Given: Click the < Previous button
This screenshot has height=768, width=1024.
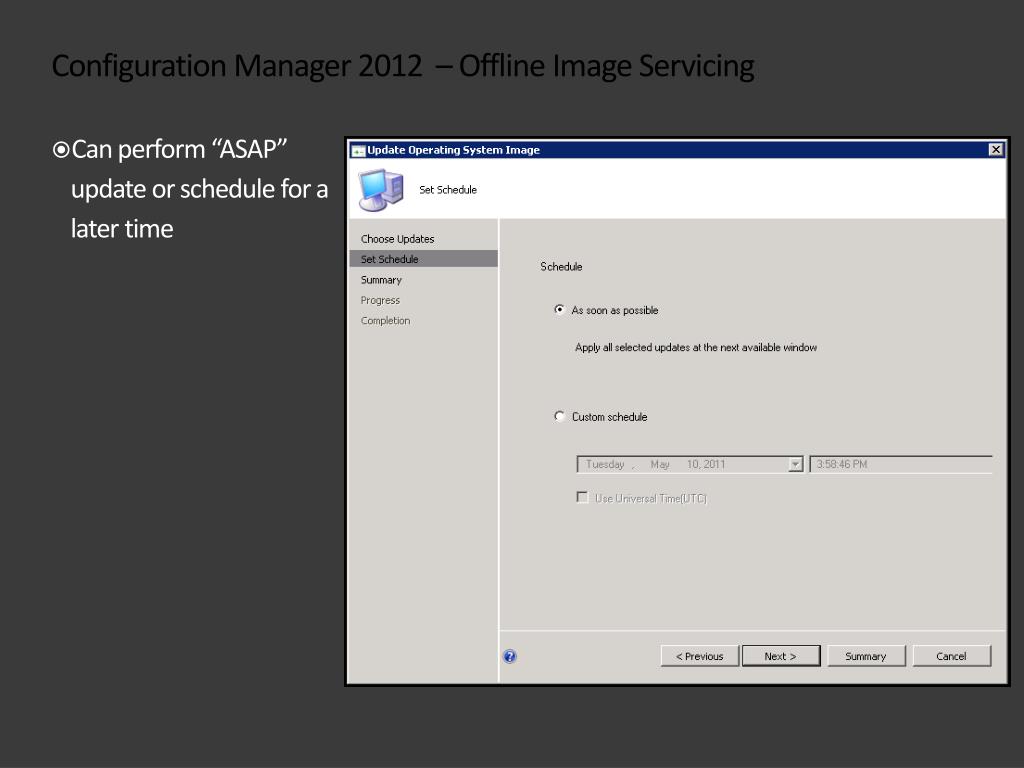Looking at the screenshot, I should coord(699,656).
